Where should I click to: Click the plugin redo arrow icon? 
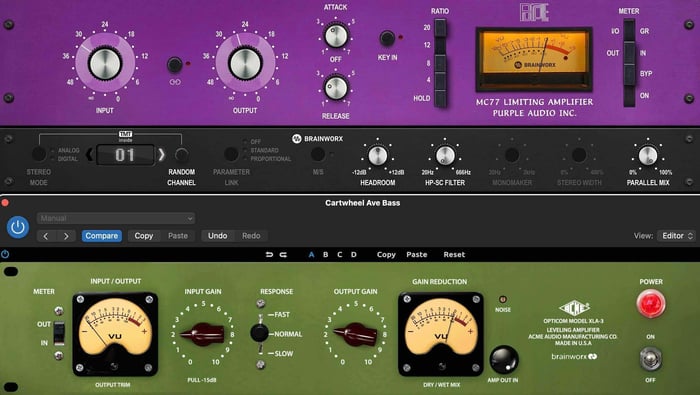point(283,254)
